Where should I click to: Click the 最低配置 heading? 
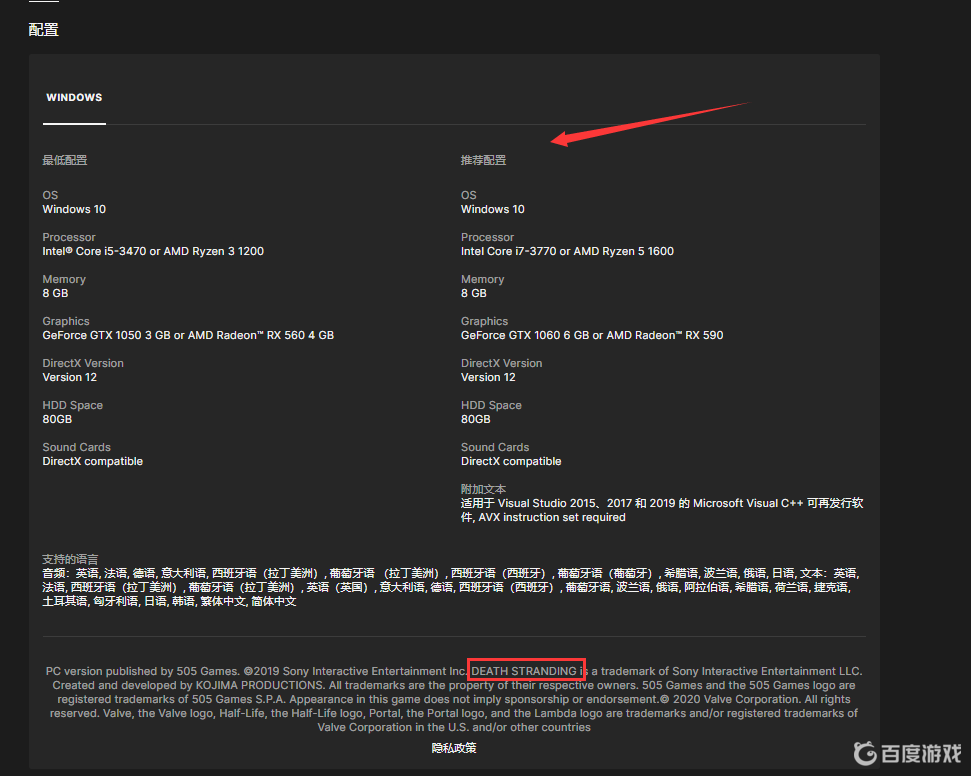click(64, 160)
